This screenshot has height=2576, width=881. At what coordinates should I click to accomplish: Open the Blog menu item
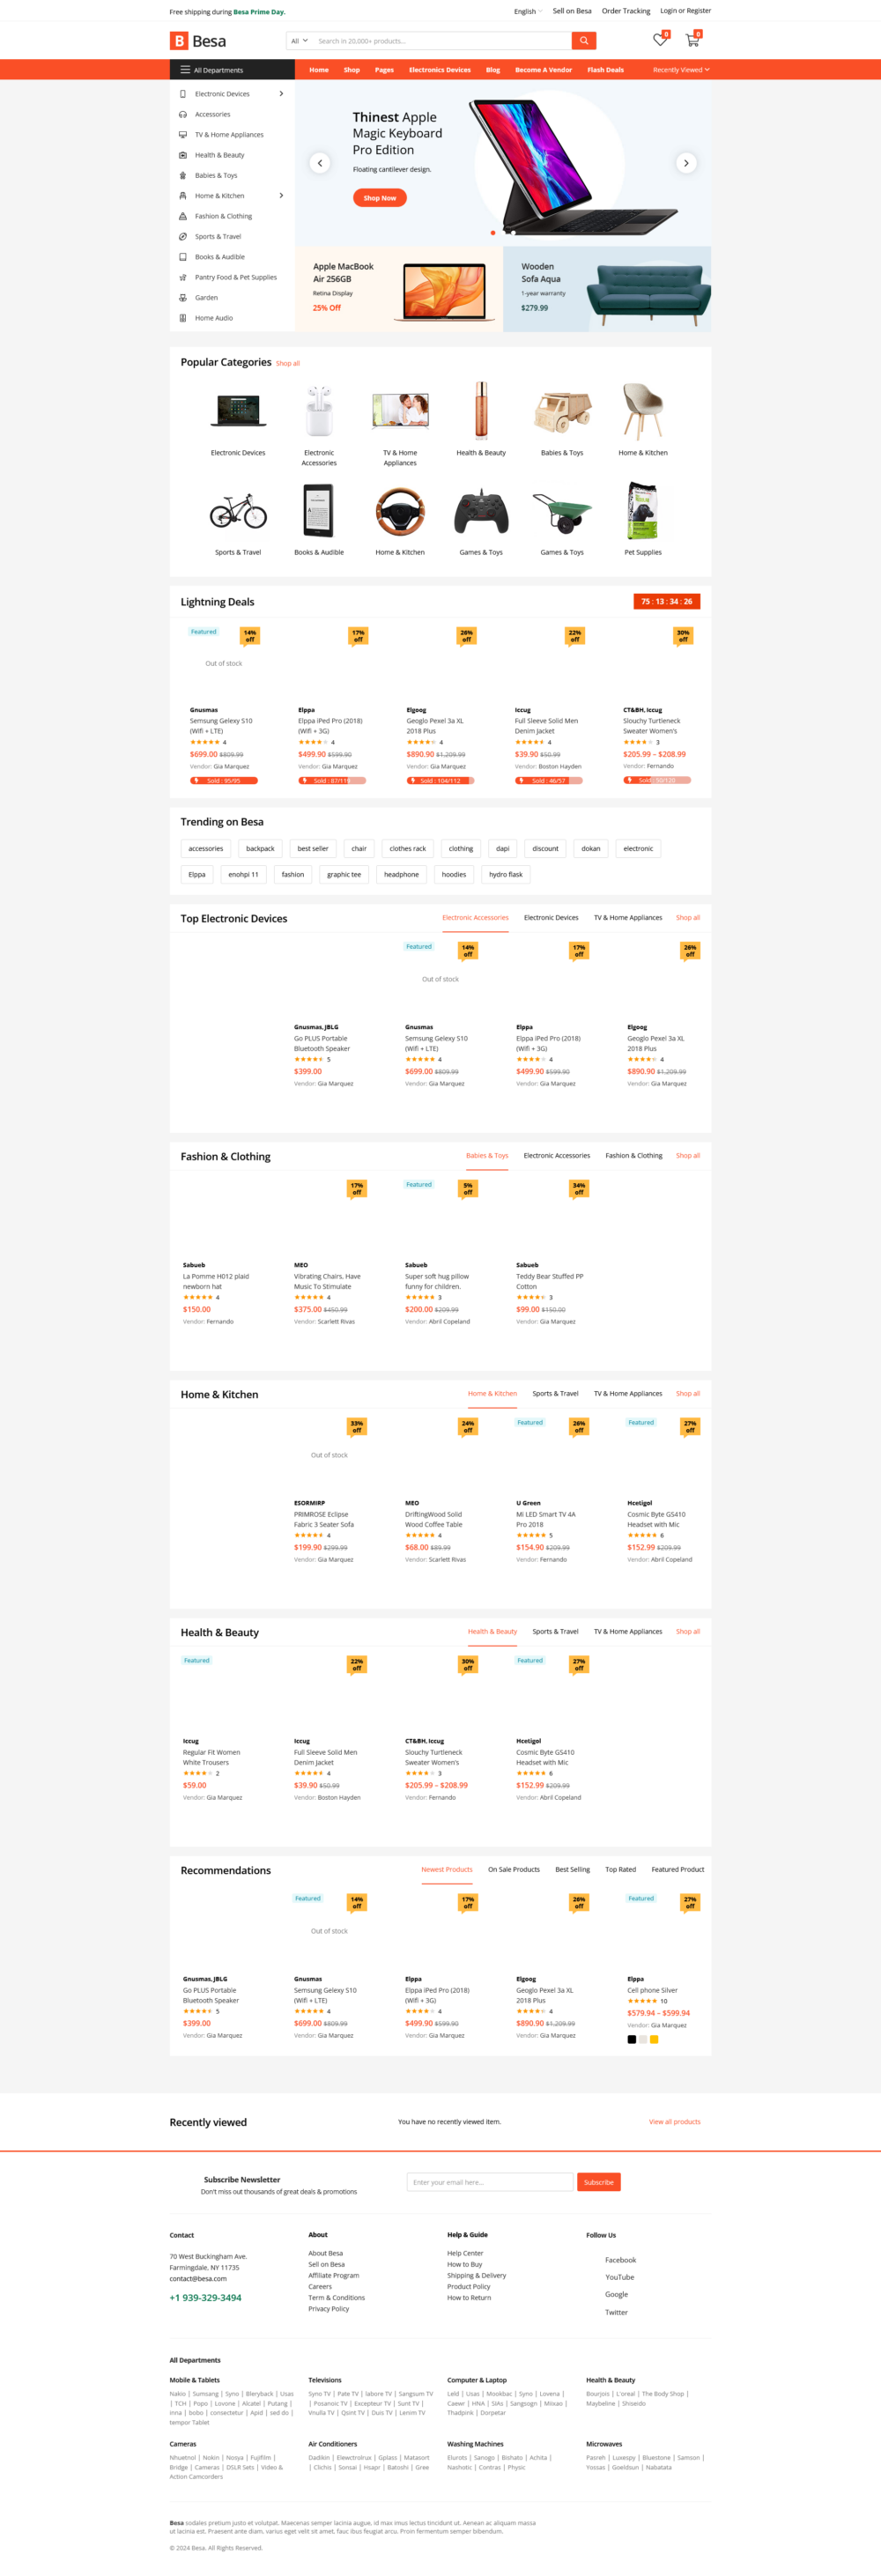click(x=493, y=70)
